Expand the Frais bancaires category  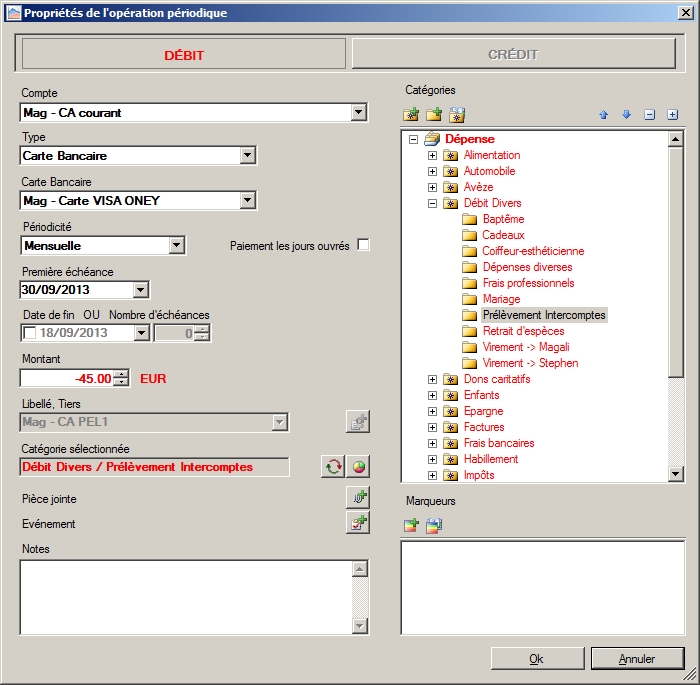point(432,443)
